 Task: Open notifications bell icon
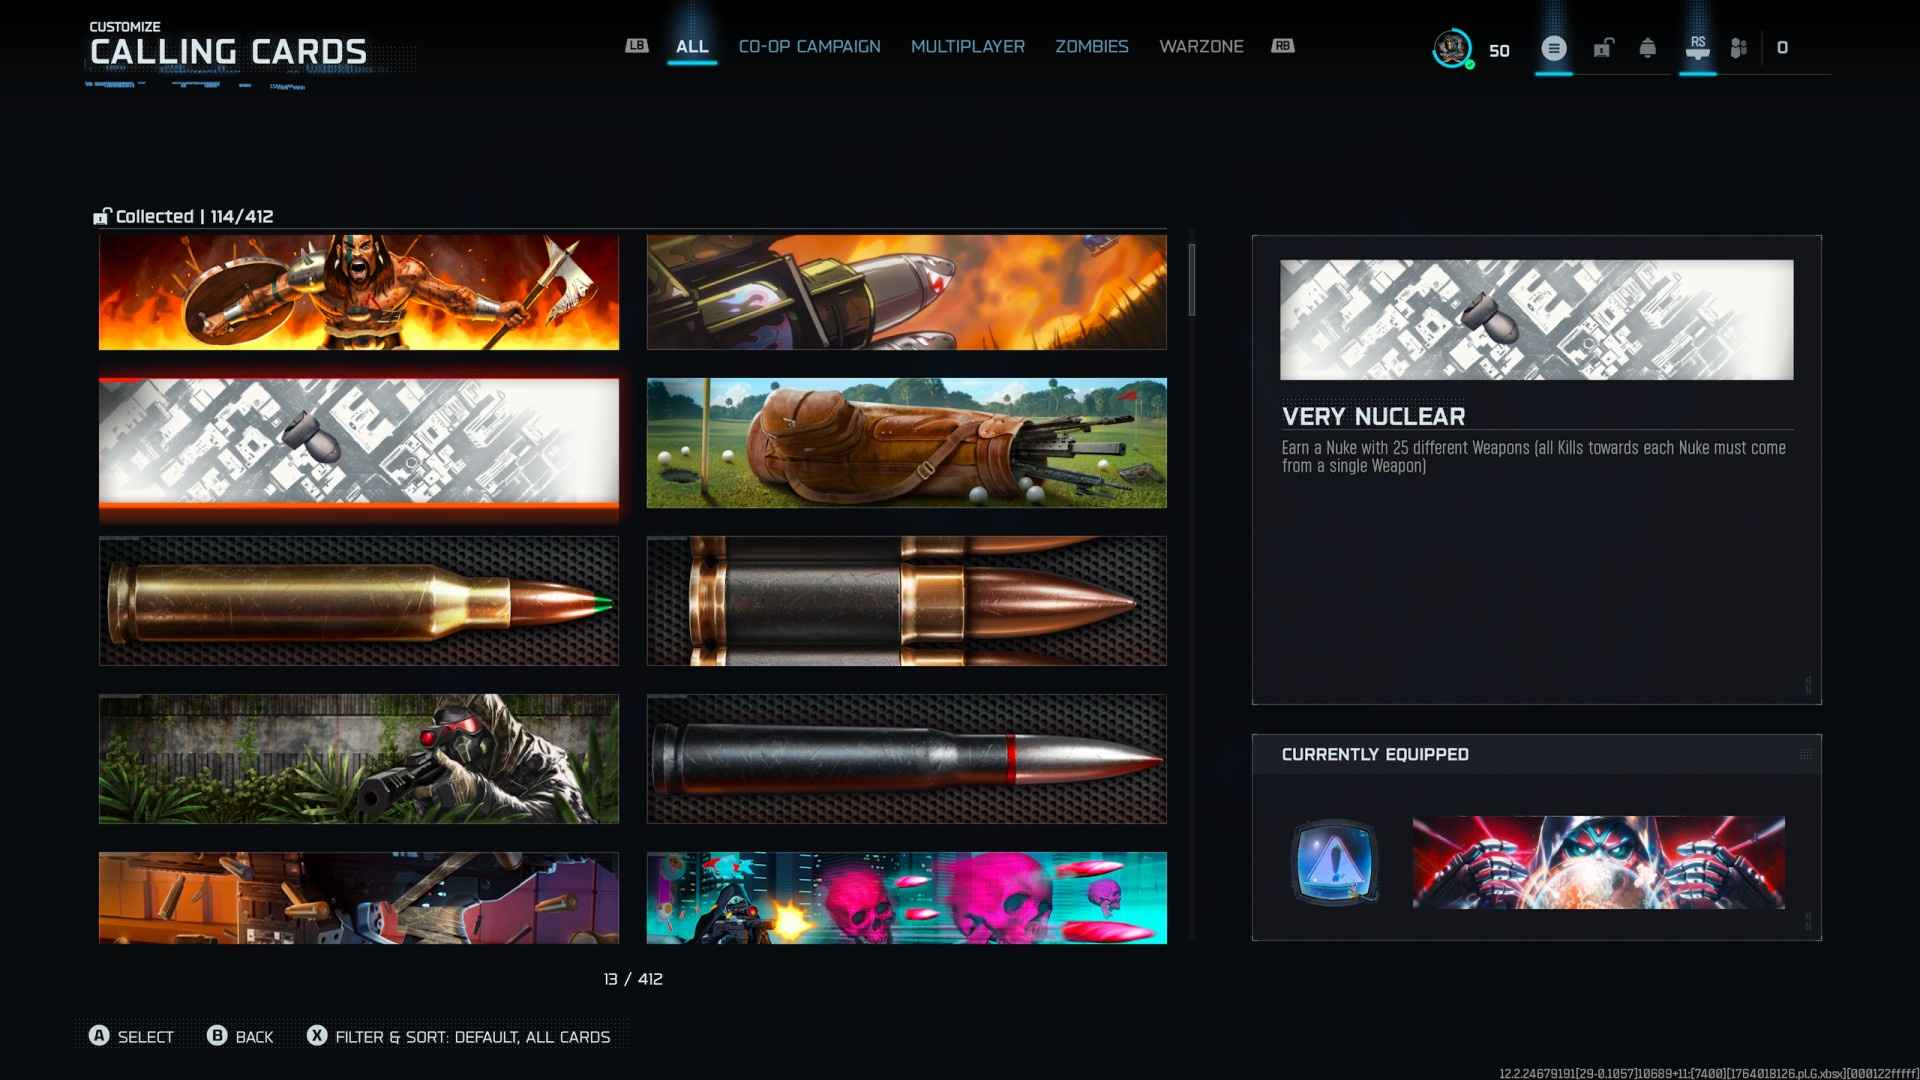point(1647,48)
